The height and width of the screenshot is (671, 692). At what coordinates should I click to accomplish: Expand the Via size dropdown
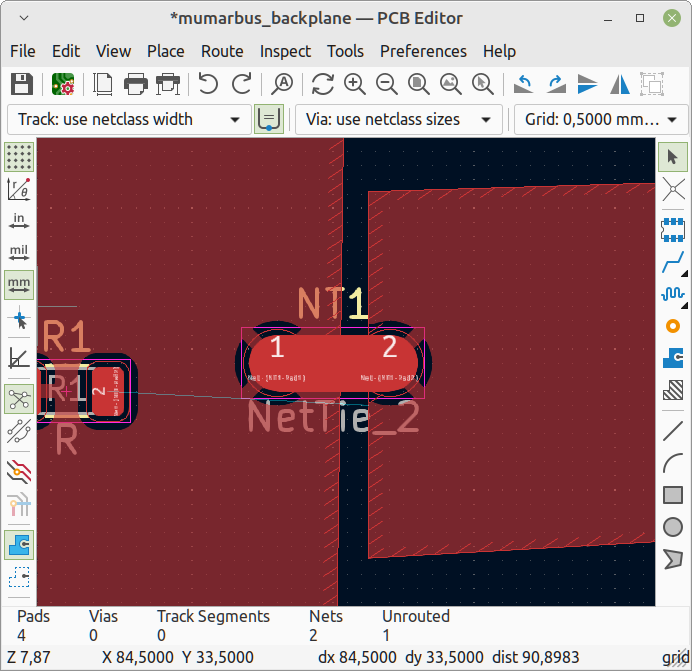(x=398, y=120)
